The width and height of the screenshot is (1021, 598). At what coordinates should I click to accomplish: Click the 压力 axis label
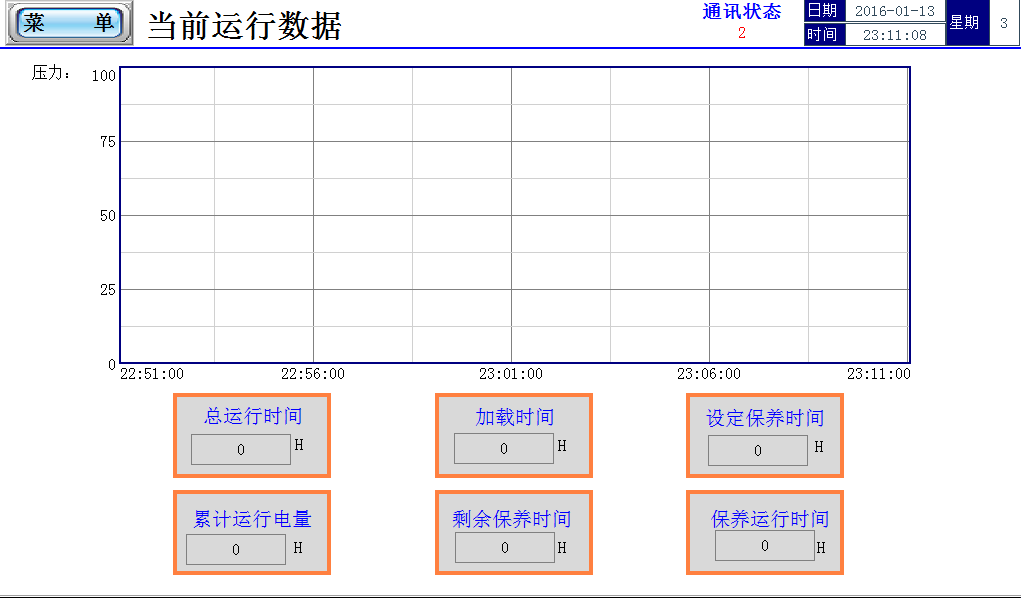point(51,73)
